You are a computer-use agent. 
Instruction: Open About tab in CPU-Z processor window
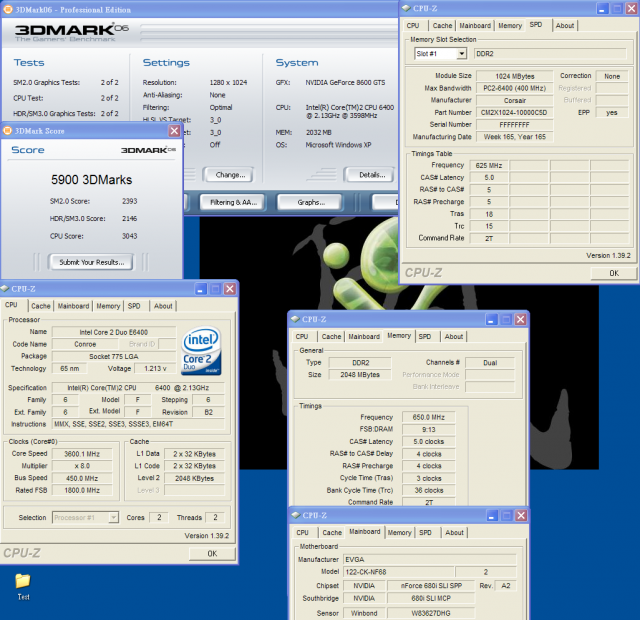(163, 306)
